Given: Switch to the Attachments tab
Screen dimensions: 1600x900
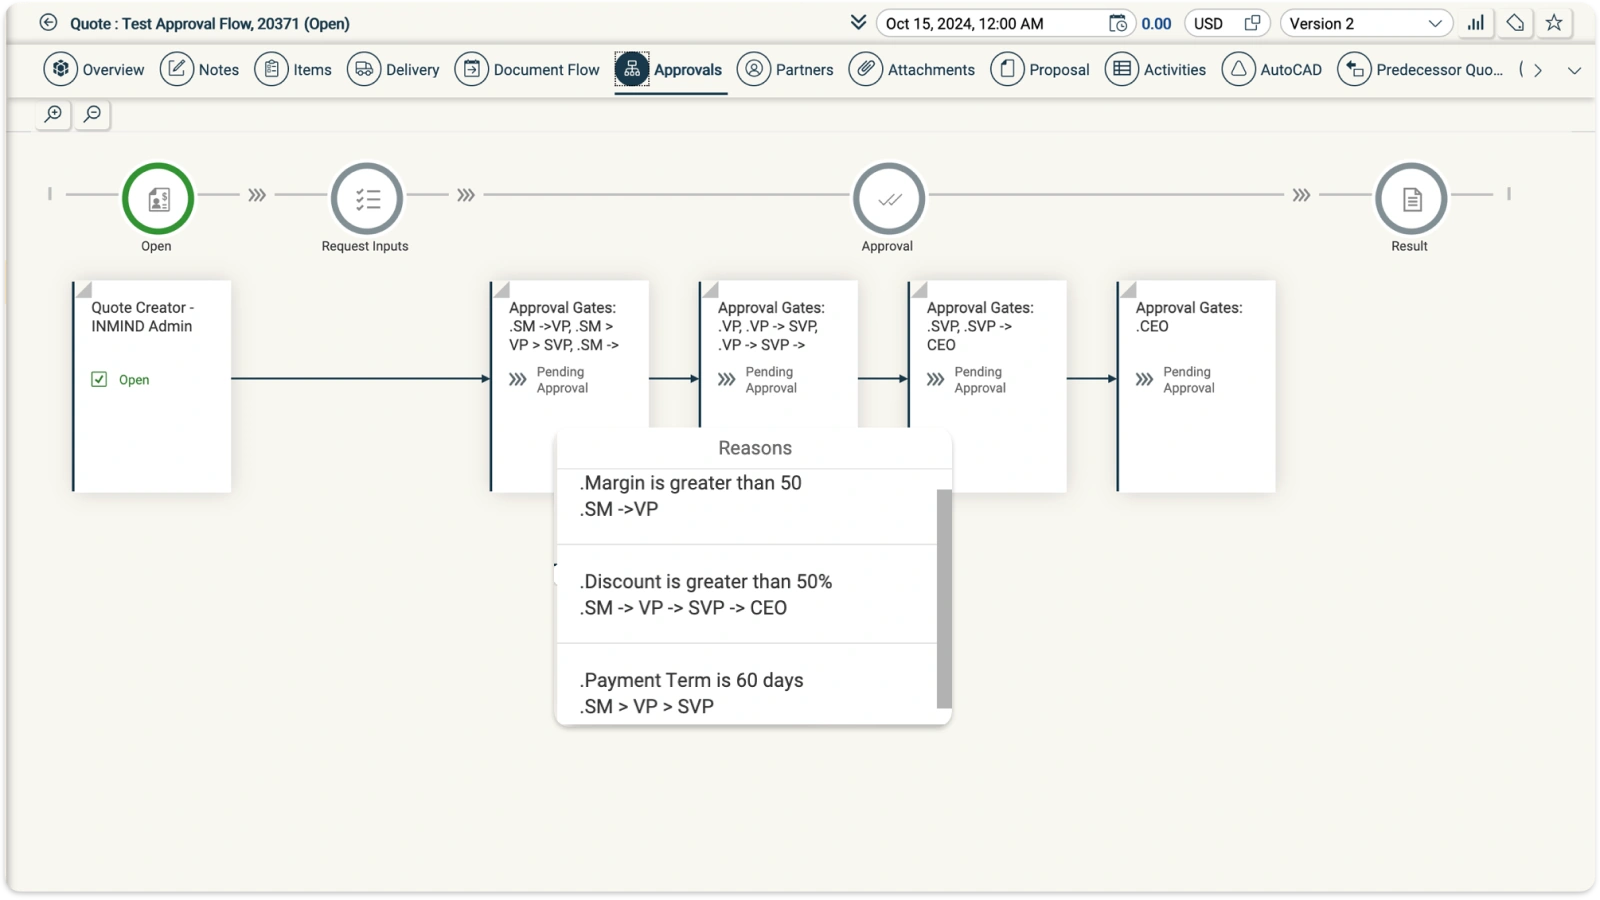Looking at the screenshot, I should click(x=912, y=69).
